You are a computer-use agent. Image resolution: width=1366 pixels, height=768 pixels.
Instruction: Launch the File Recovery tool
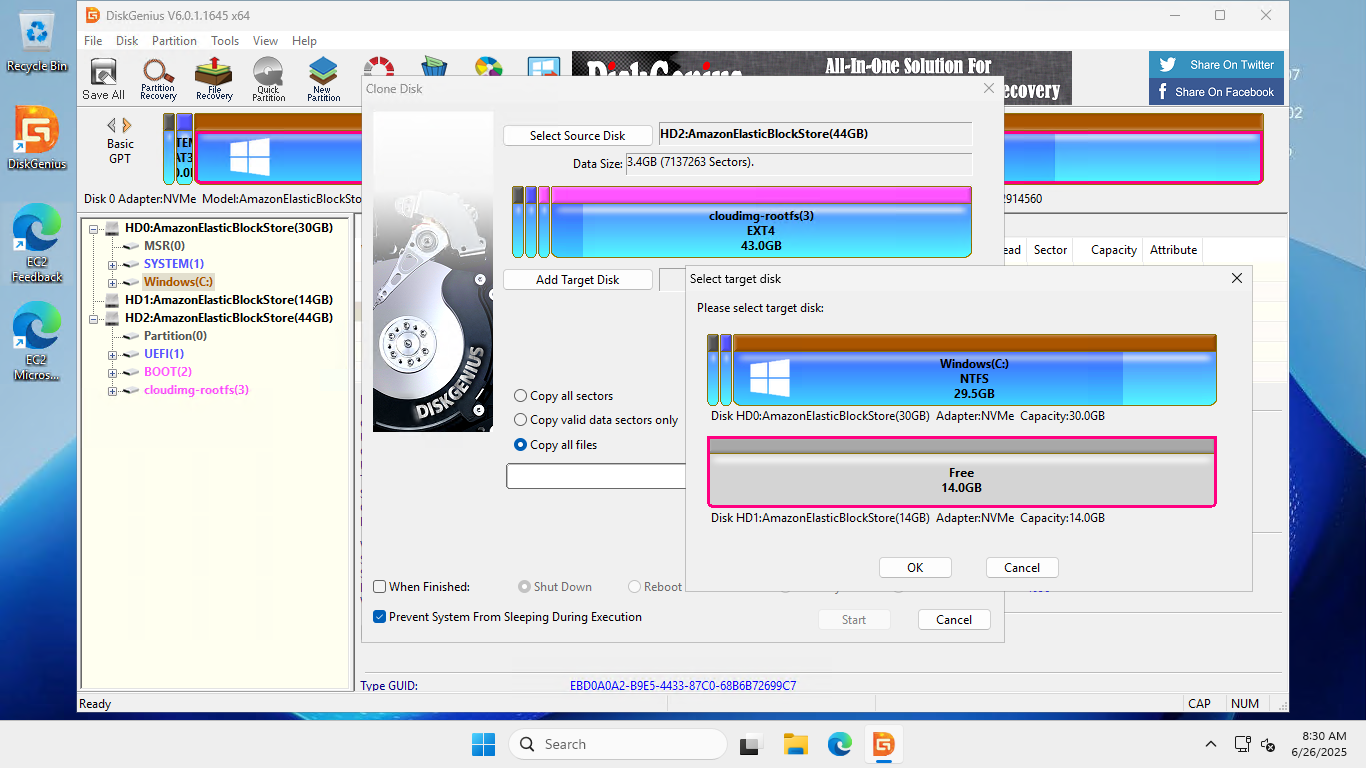click(x=214, y=79)
